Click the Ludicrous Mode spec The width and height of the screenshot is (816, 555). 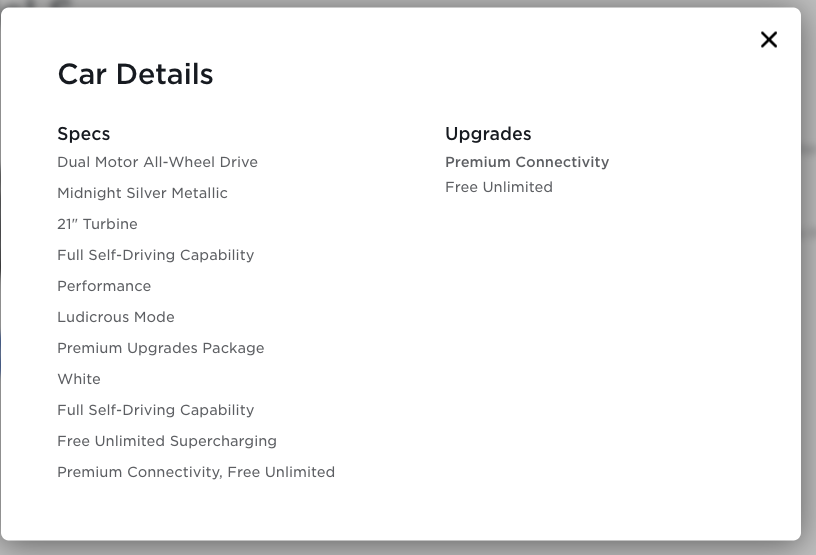click(x=116, y=317)
